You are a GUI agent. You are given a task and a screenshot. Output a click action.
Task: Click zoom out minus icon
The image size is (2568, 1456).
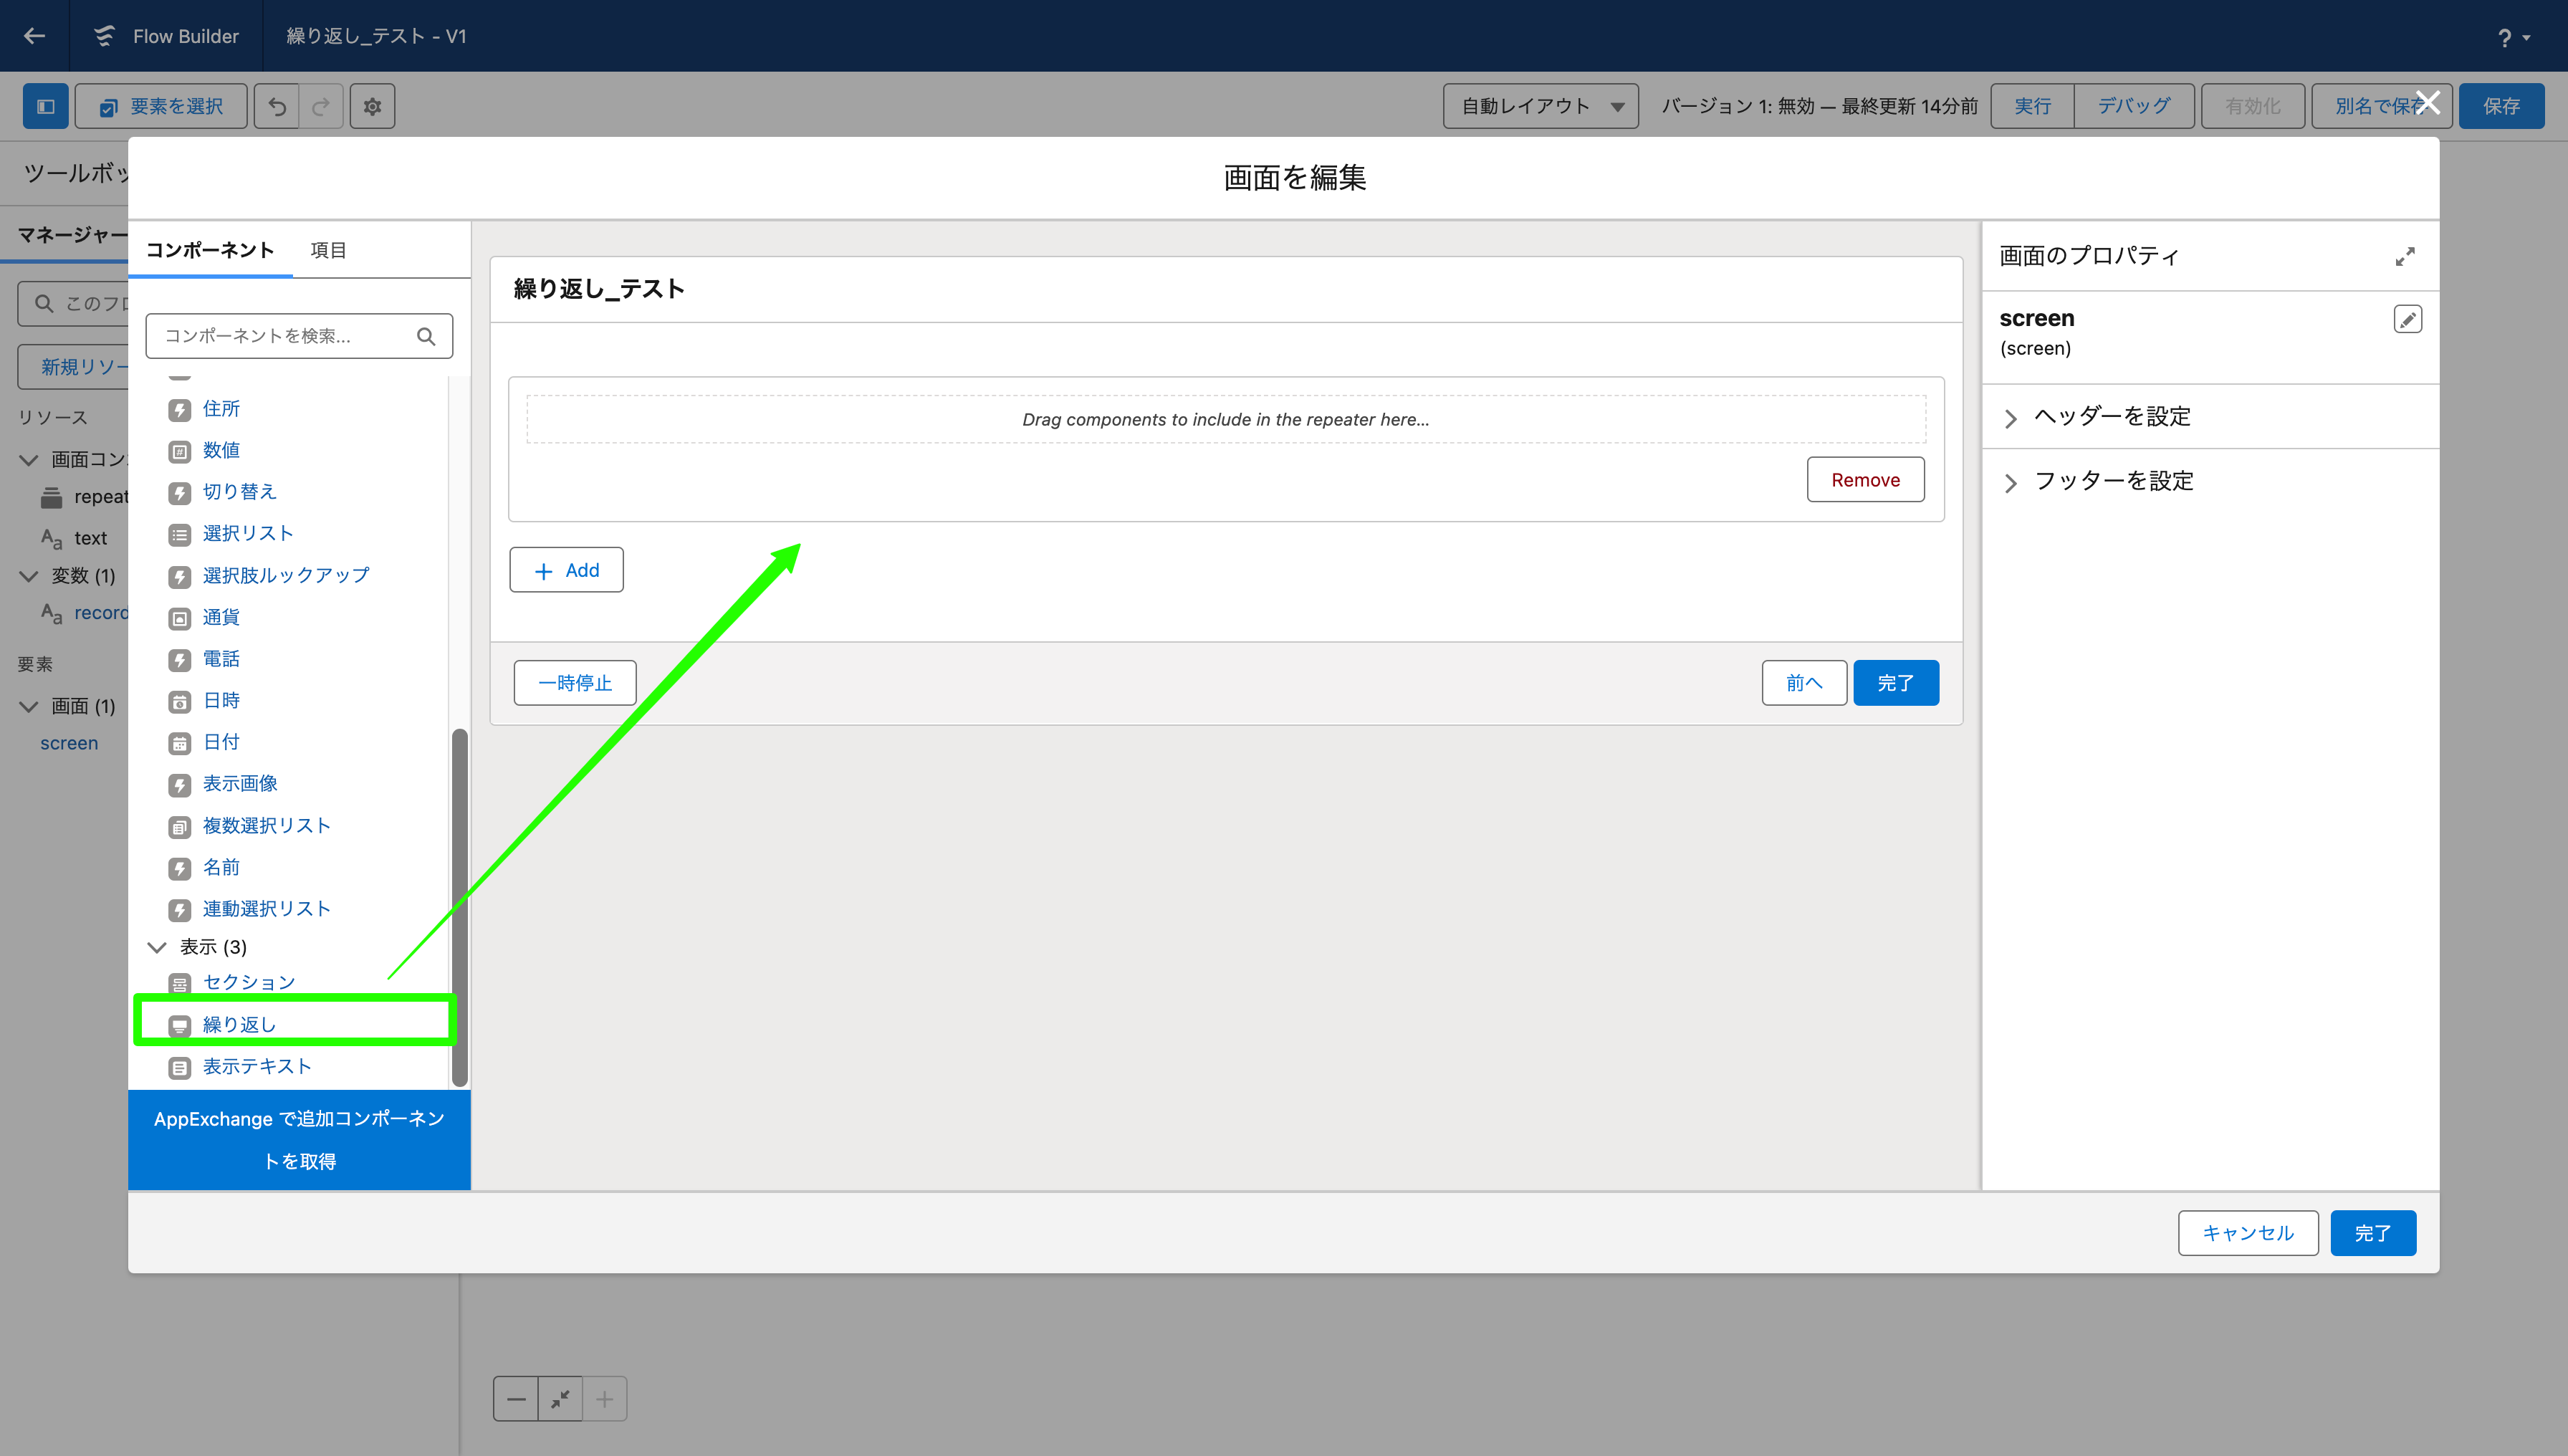[x=516, y=1398]
